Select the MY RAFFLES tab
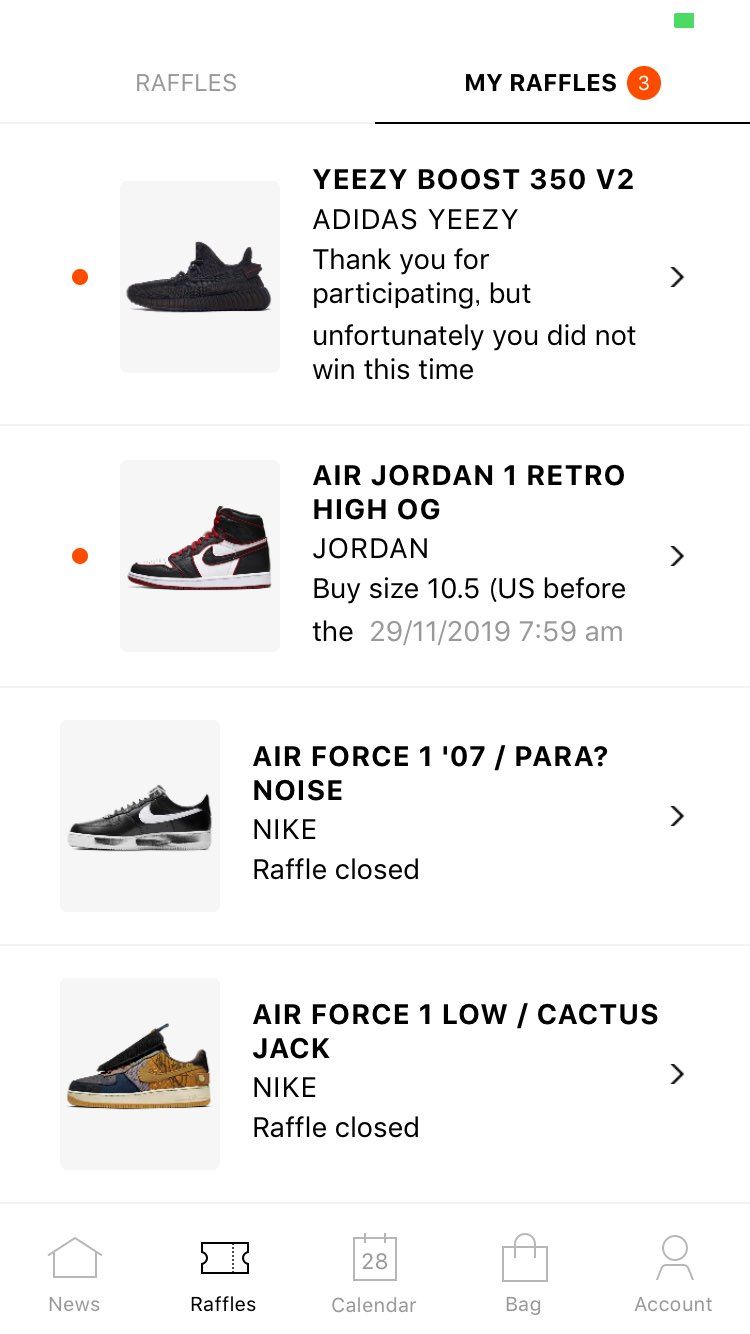This screenshot has width=750, height=1334. tap(541, 83)
